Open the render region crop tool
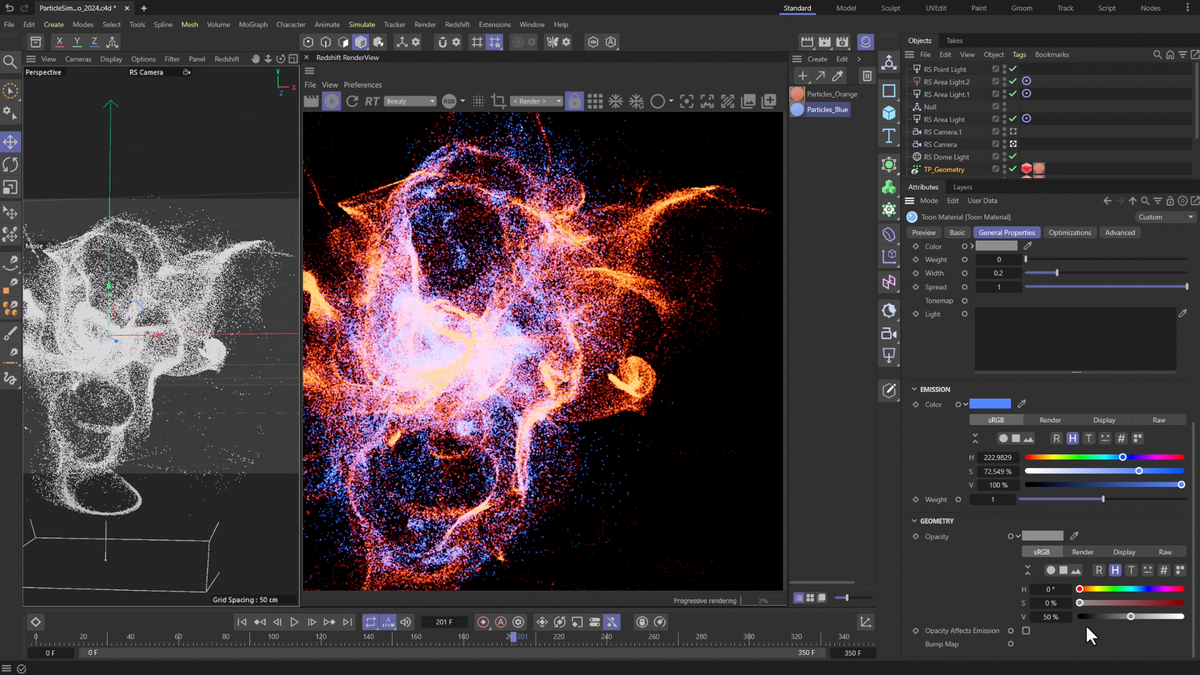 click(498, 100)
